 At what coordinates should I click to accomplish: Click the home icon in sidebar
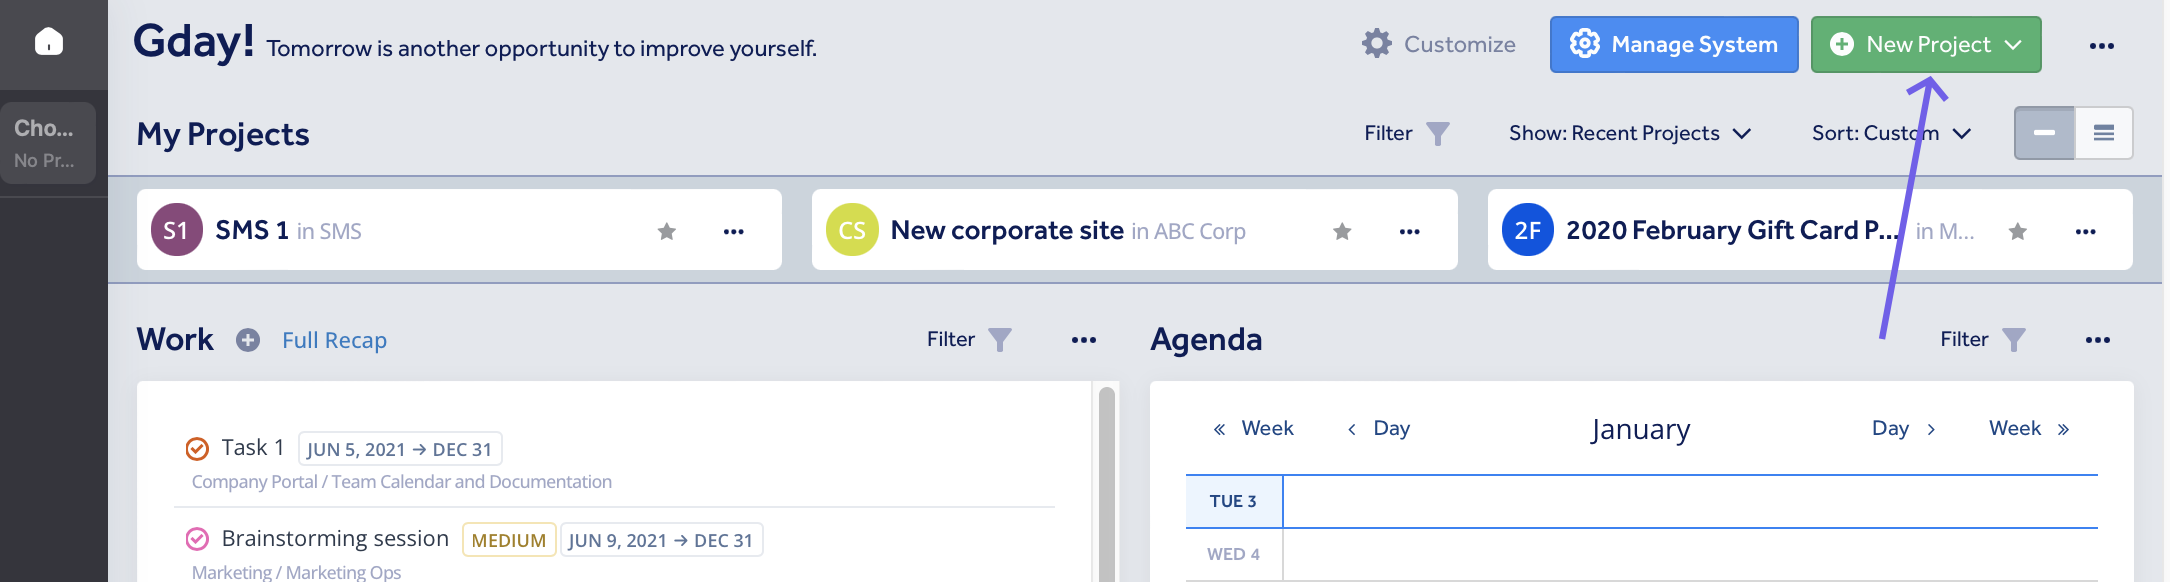(49, 42)
